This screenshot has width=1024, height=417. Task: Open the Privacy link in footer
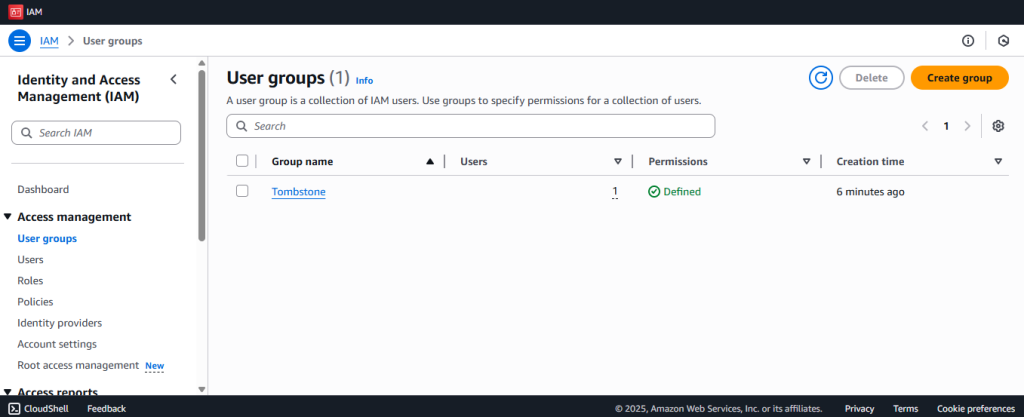(859, 409)
